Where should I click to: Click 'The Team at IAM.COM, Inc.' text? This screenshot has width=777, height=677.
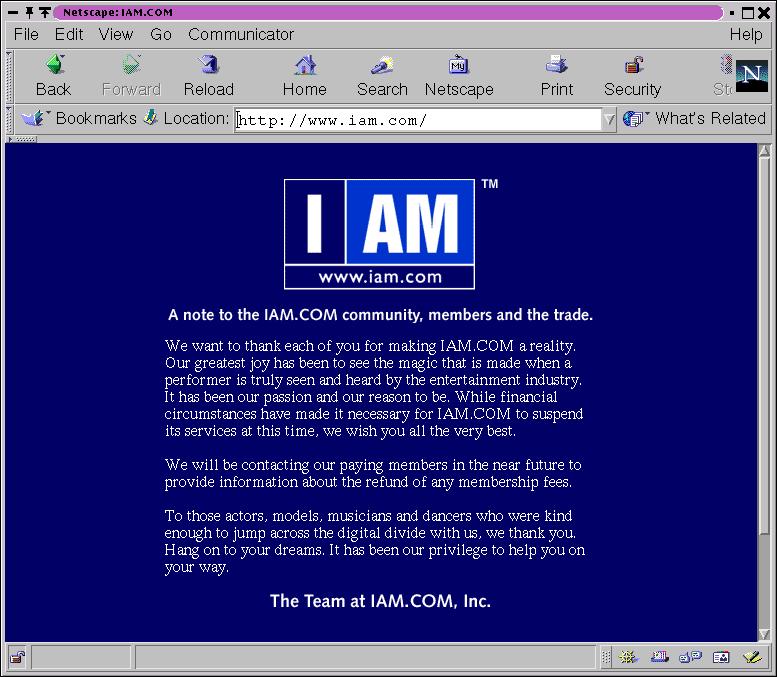[380, 601]
